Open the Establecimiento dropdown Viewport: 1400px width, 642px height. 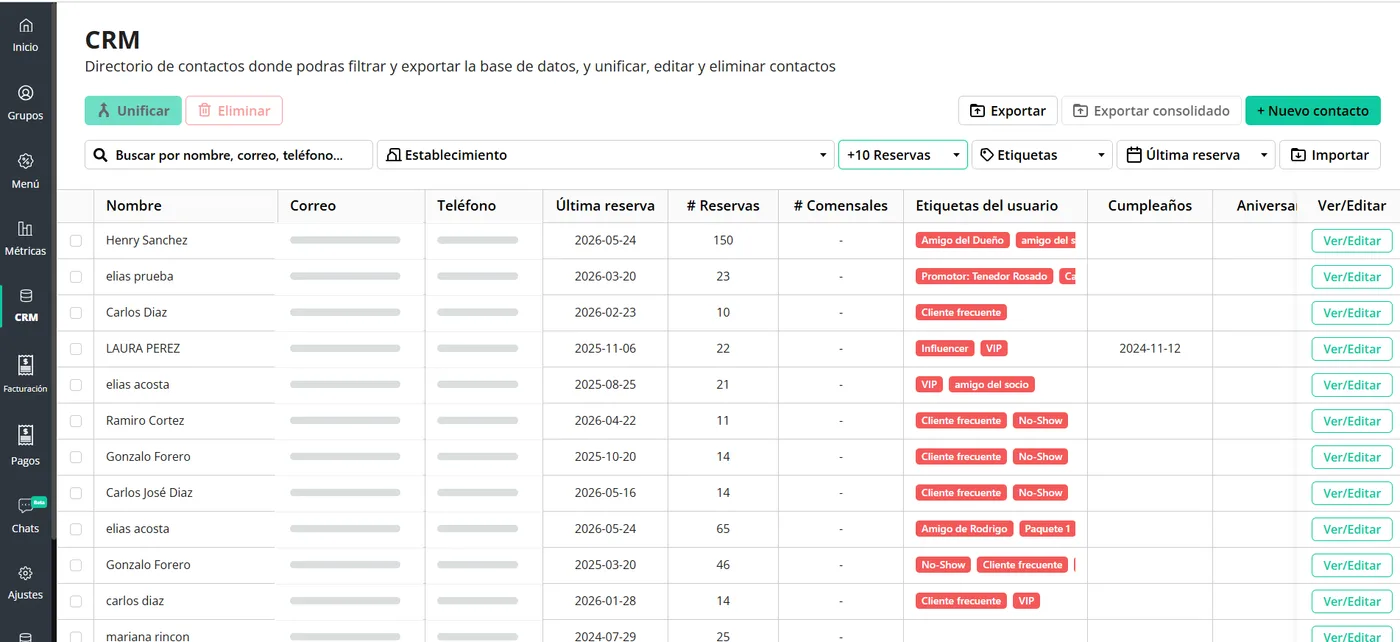[x=605, y=155]
